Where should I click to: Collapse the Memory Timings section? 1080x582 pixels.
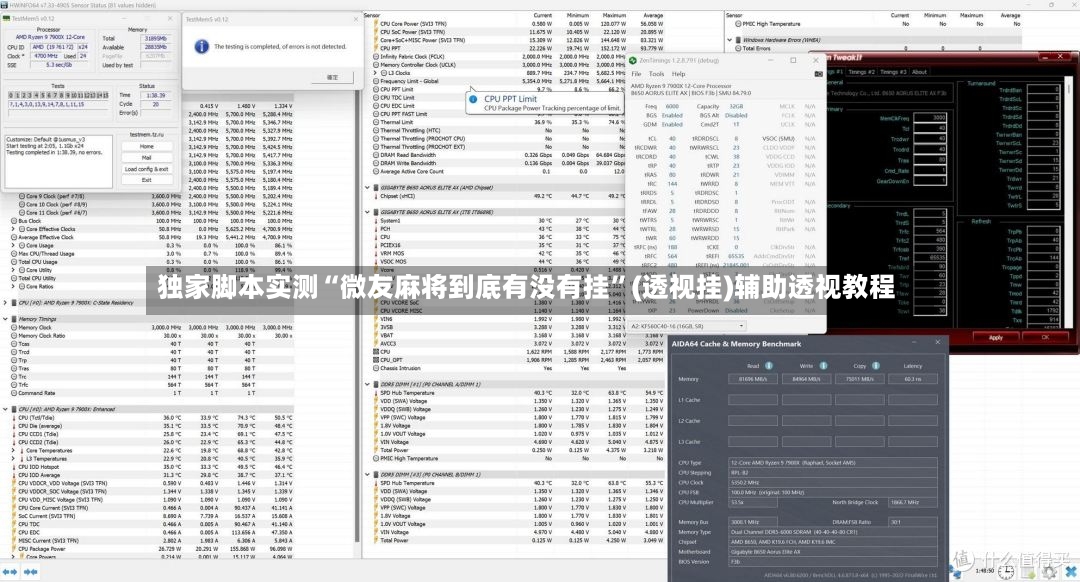coord(6,319)
